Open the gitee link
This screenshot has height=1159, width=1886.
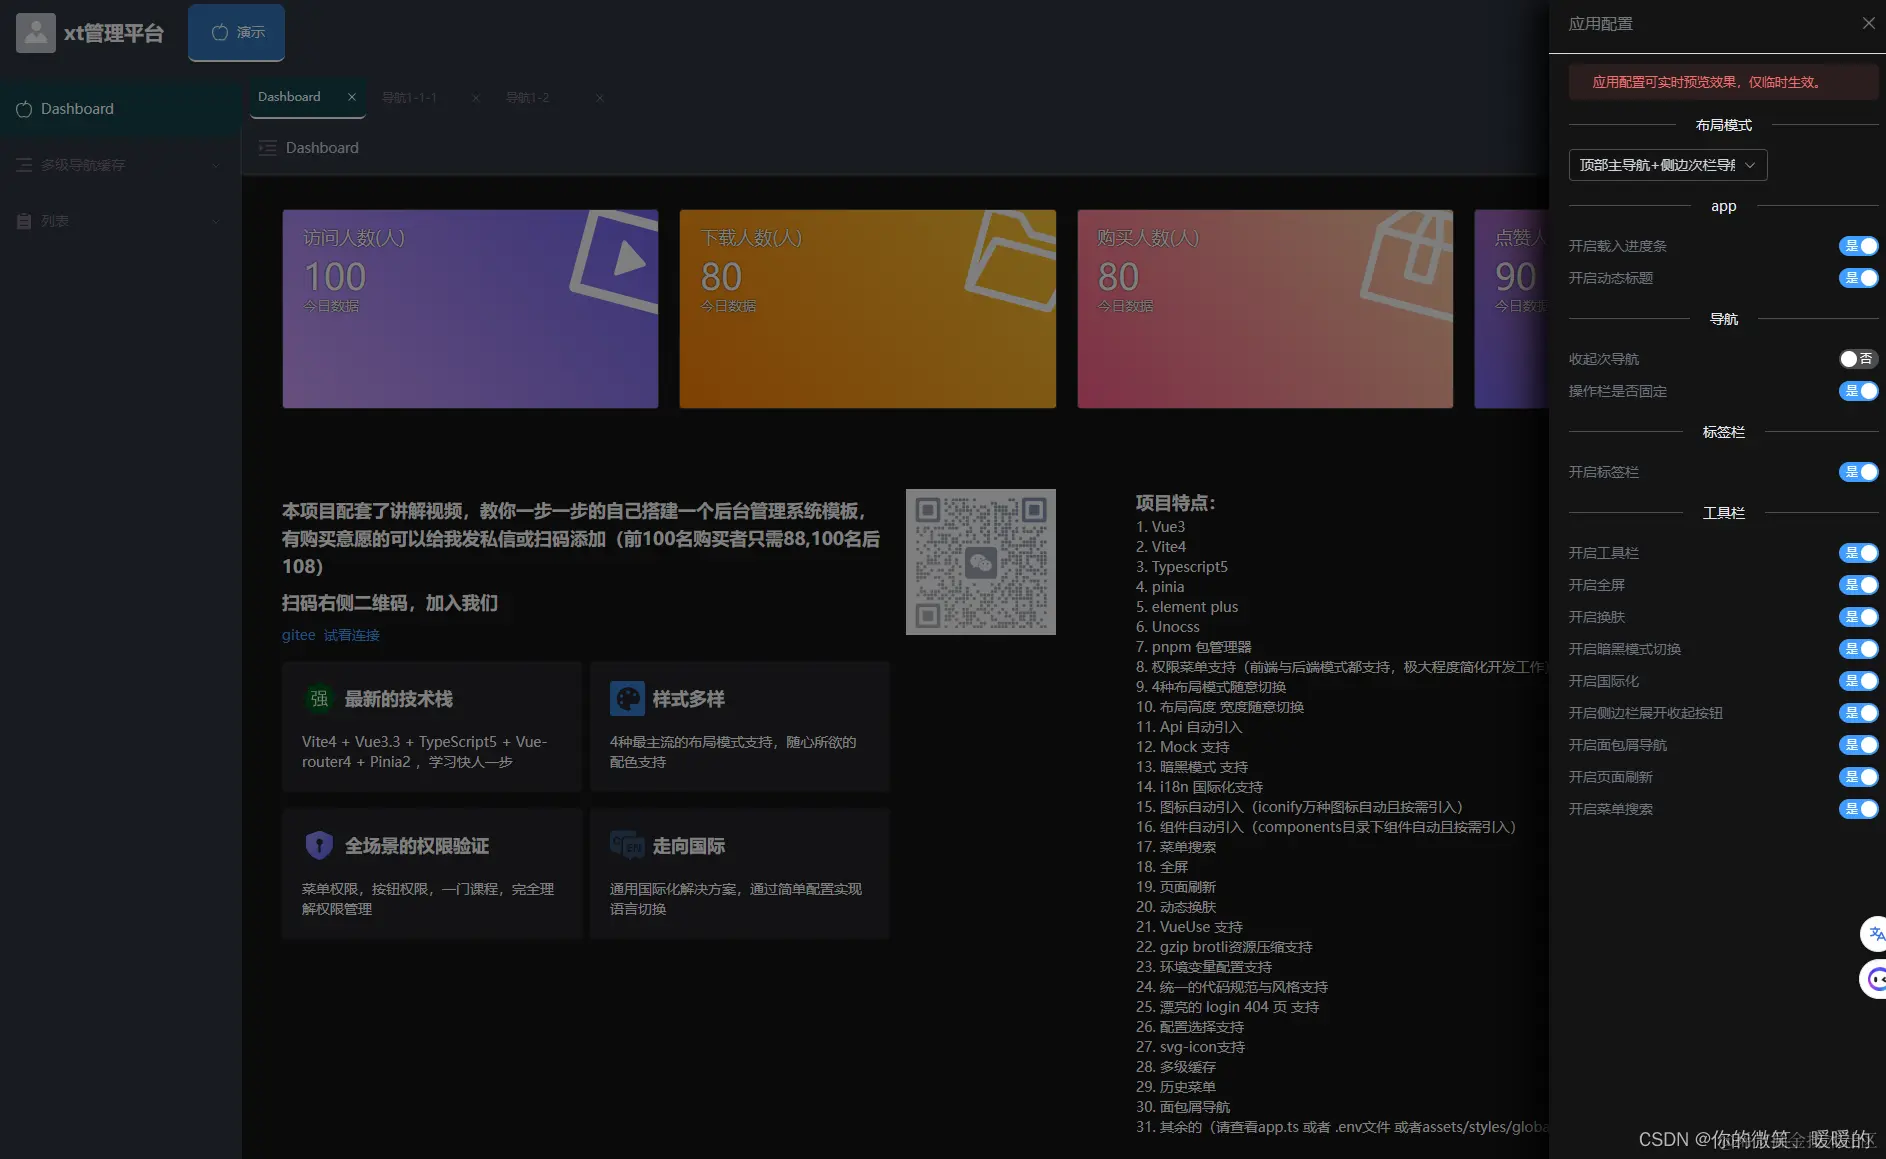[x=298, y=635]
